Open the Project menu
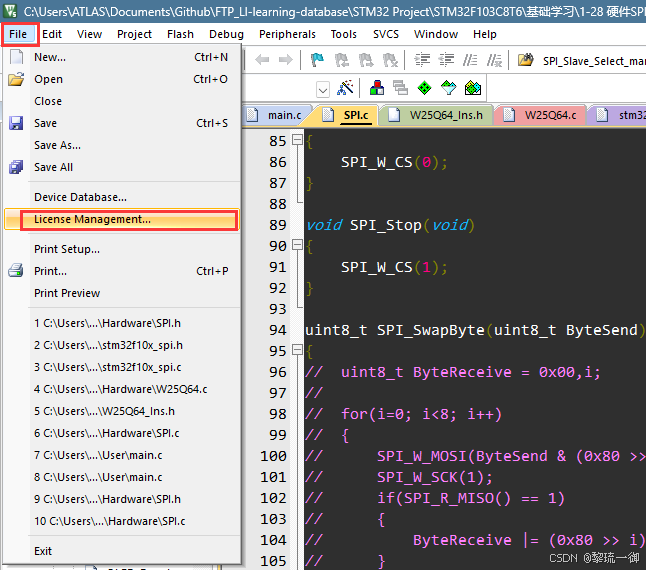 [134, 34]
